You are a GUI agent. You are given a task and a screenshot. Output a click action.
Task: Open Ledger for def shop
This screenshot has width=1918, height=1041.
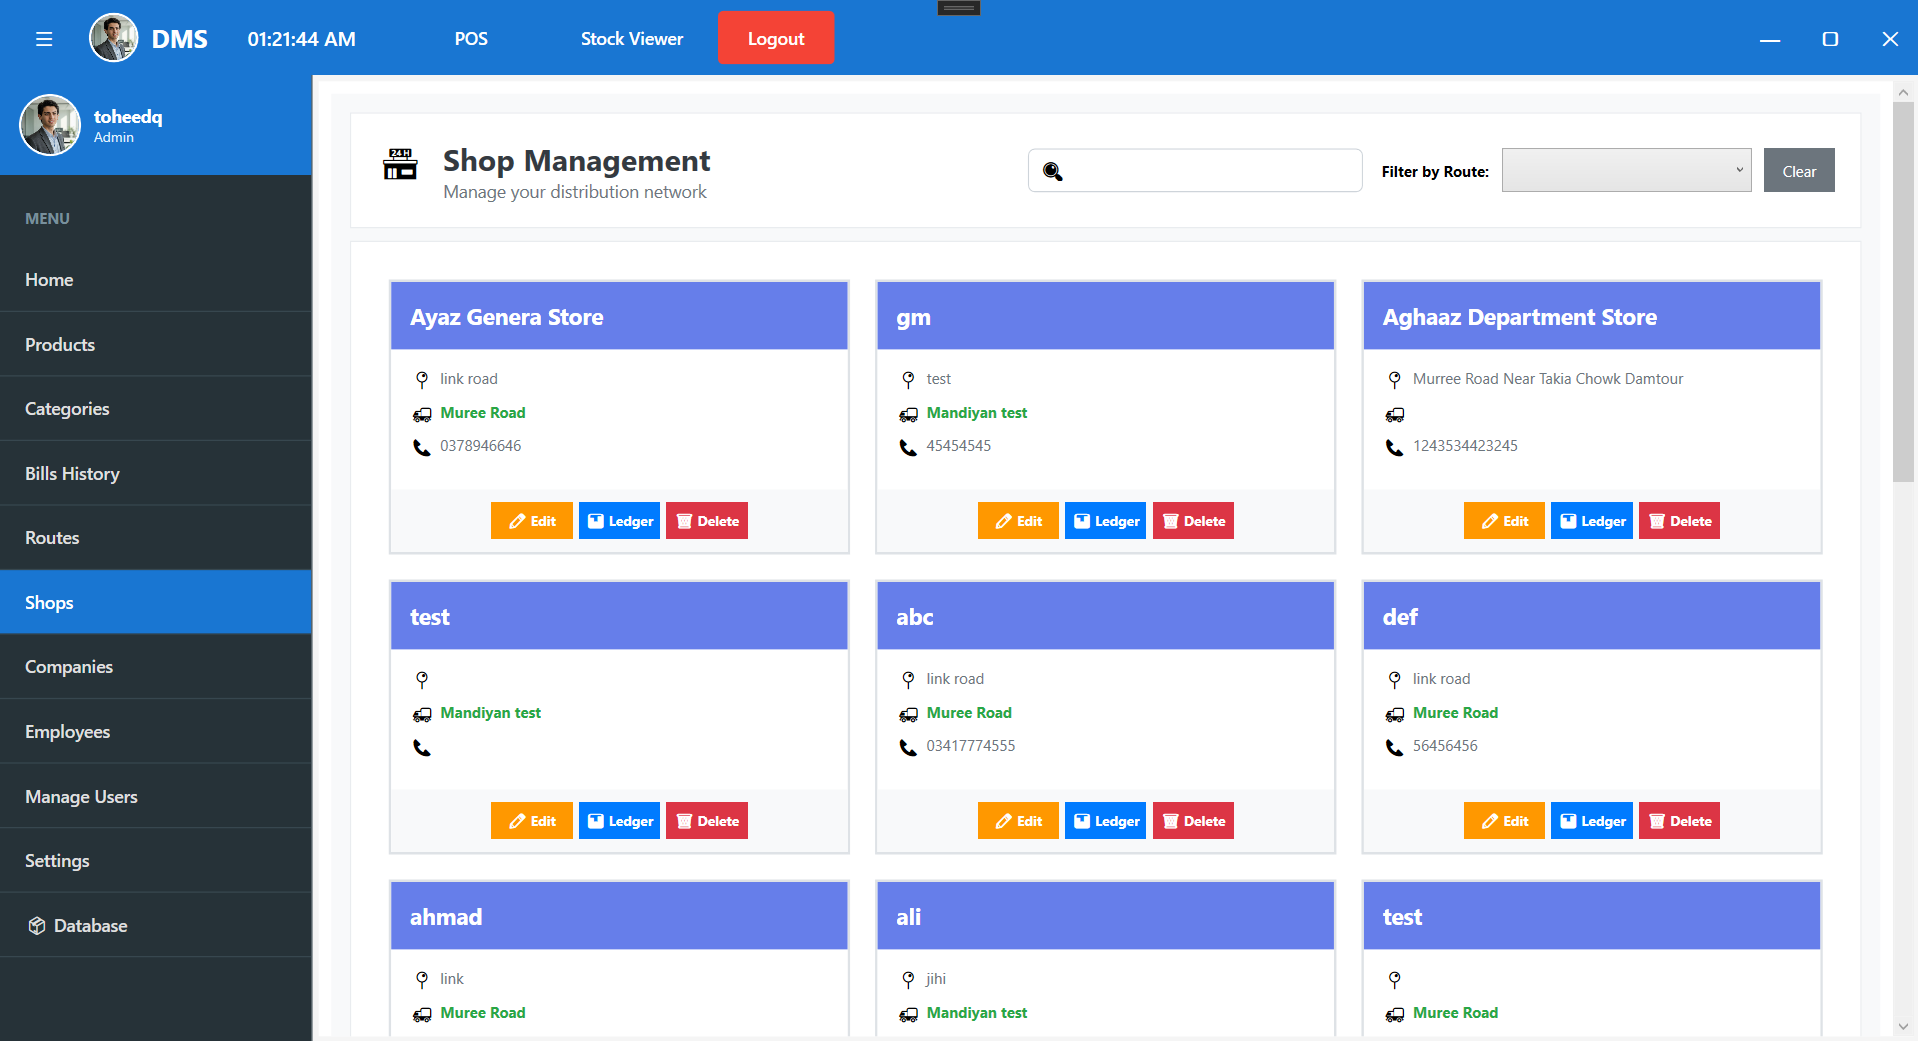(1592, 821)
